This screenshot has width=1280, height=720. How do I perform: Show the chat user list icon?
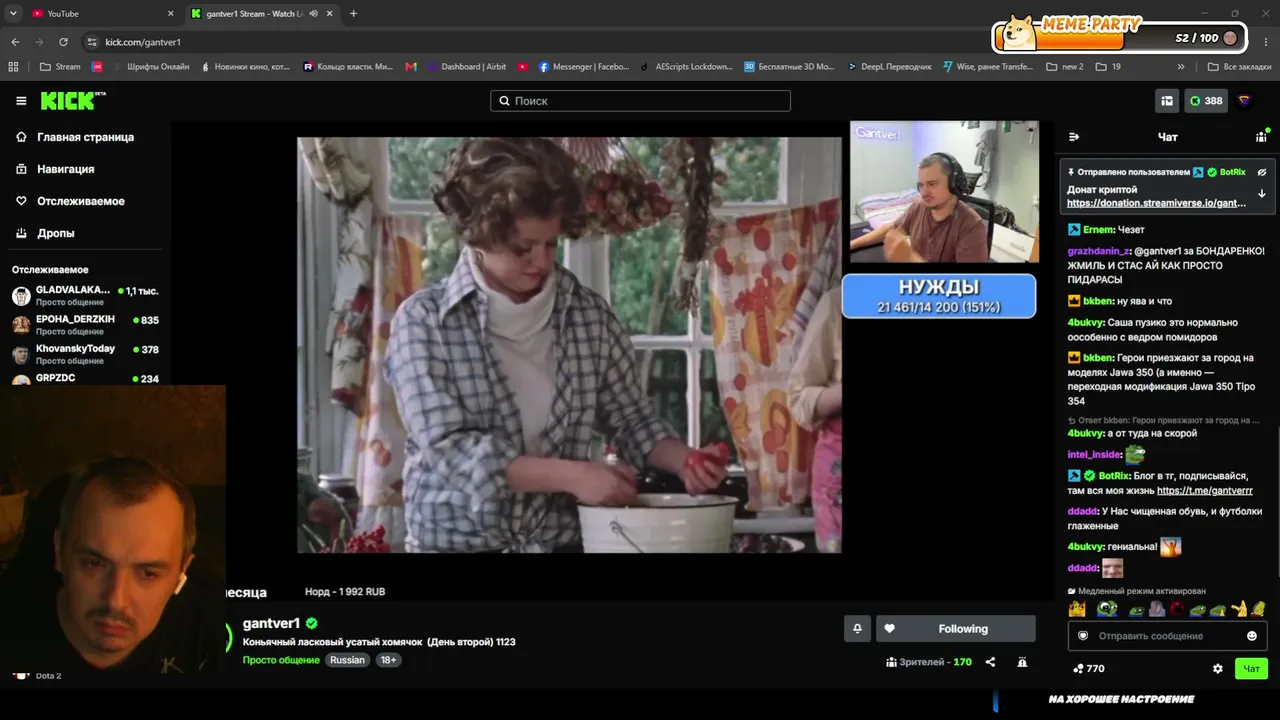coord(1261,137)
